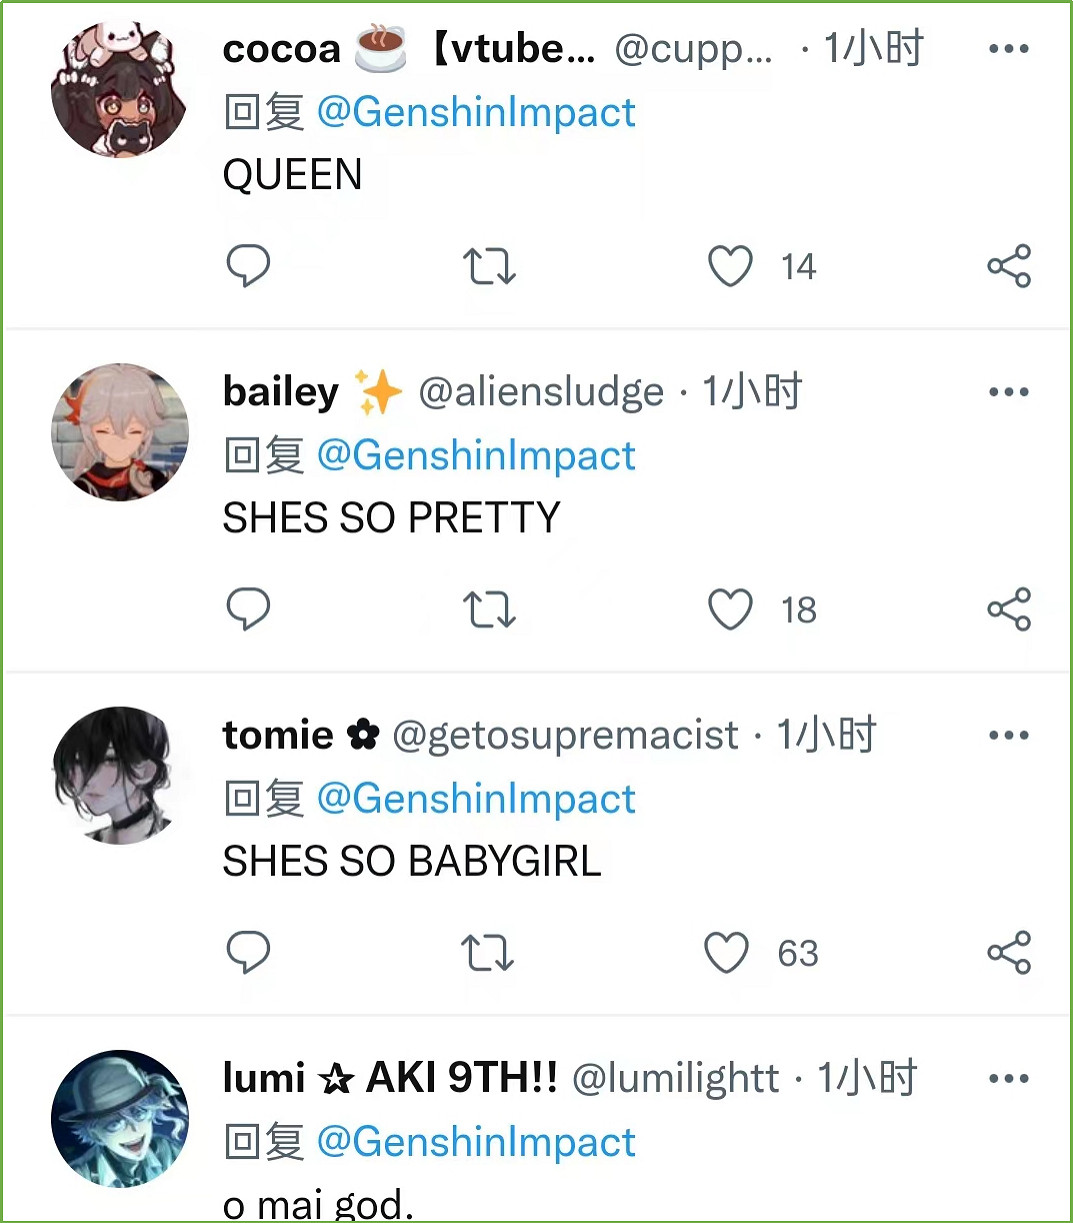Reply to cocoa's QUEEN tweet
This screenshot has height=1223, width=1073.
[x=248, y=266]
